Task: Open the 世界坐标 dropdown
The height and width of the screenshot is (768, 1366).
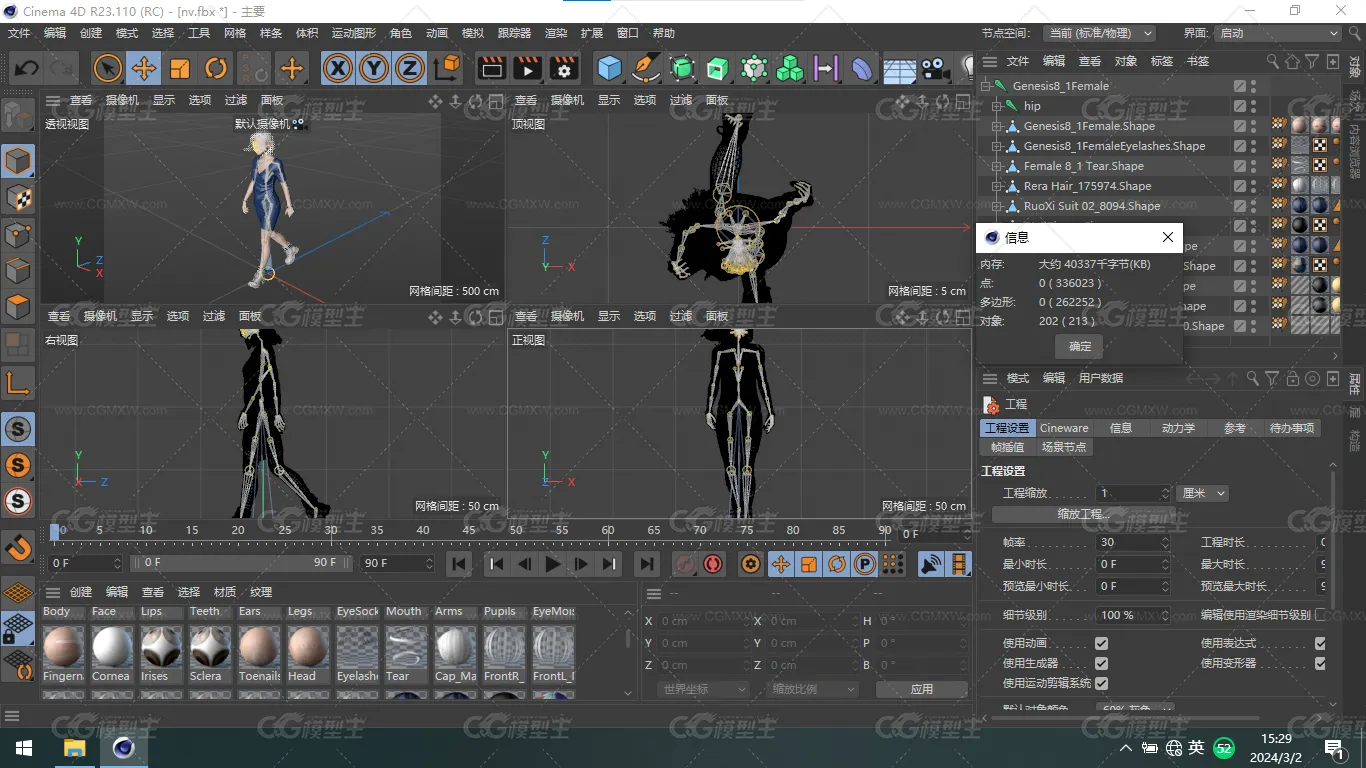Action: pos(703,689)
